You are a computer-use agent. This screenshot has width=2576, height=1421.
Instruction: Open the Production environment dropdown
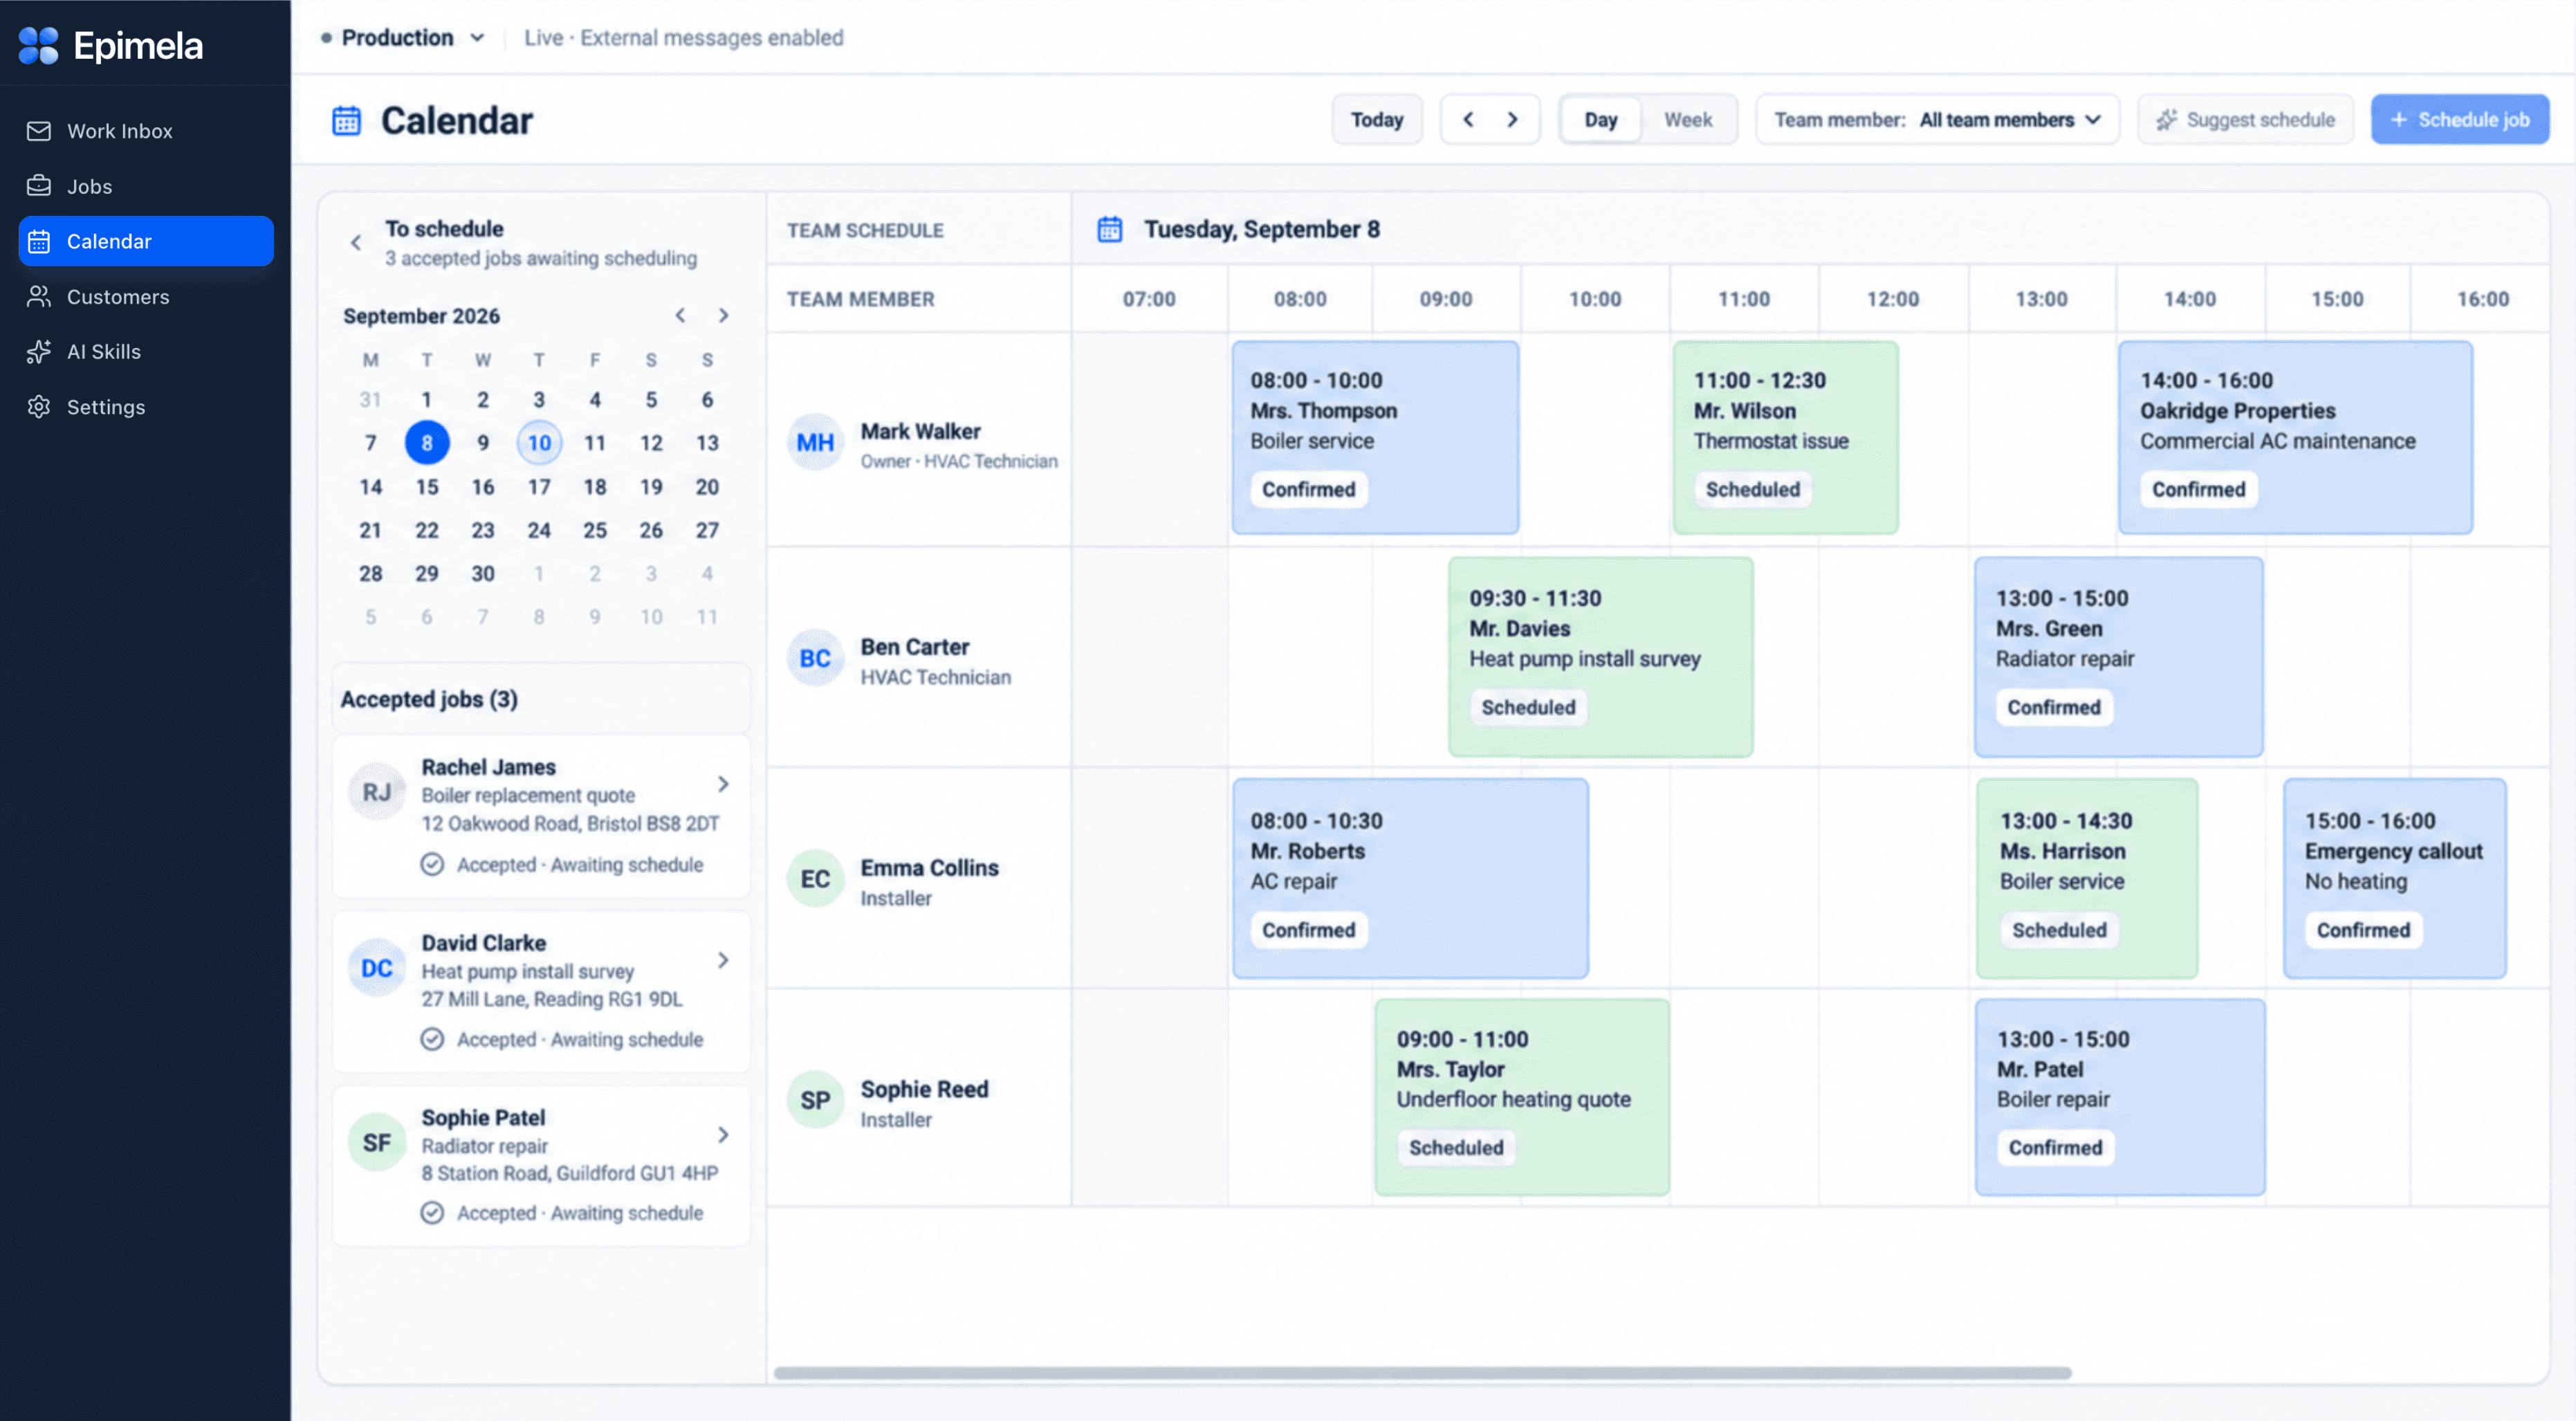click(x=403, y=37)
